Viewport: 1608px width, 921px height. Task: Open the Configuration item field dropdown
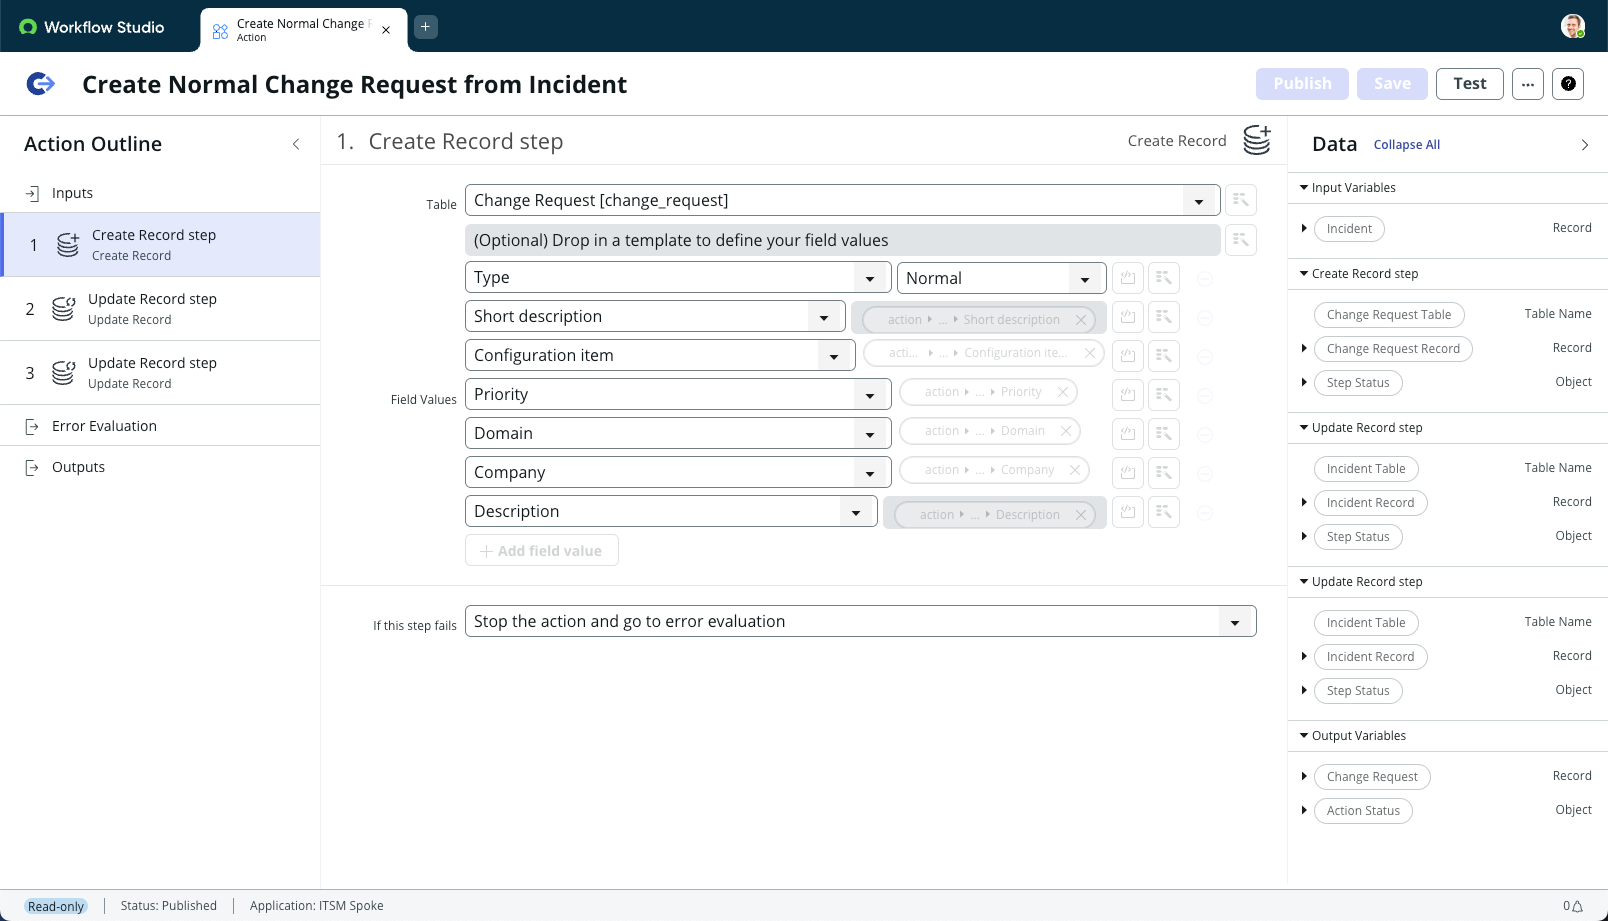(835, 357)
